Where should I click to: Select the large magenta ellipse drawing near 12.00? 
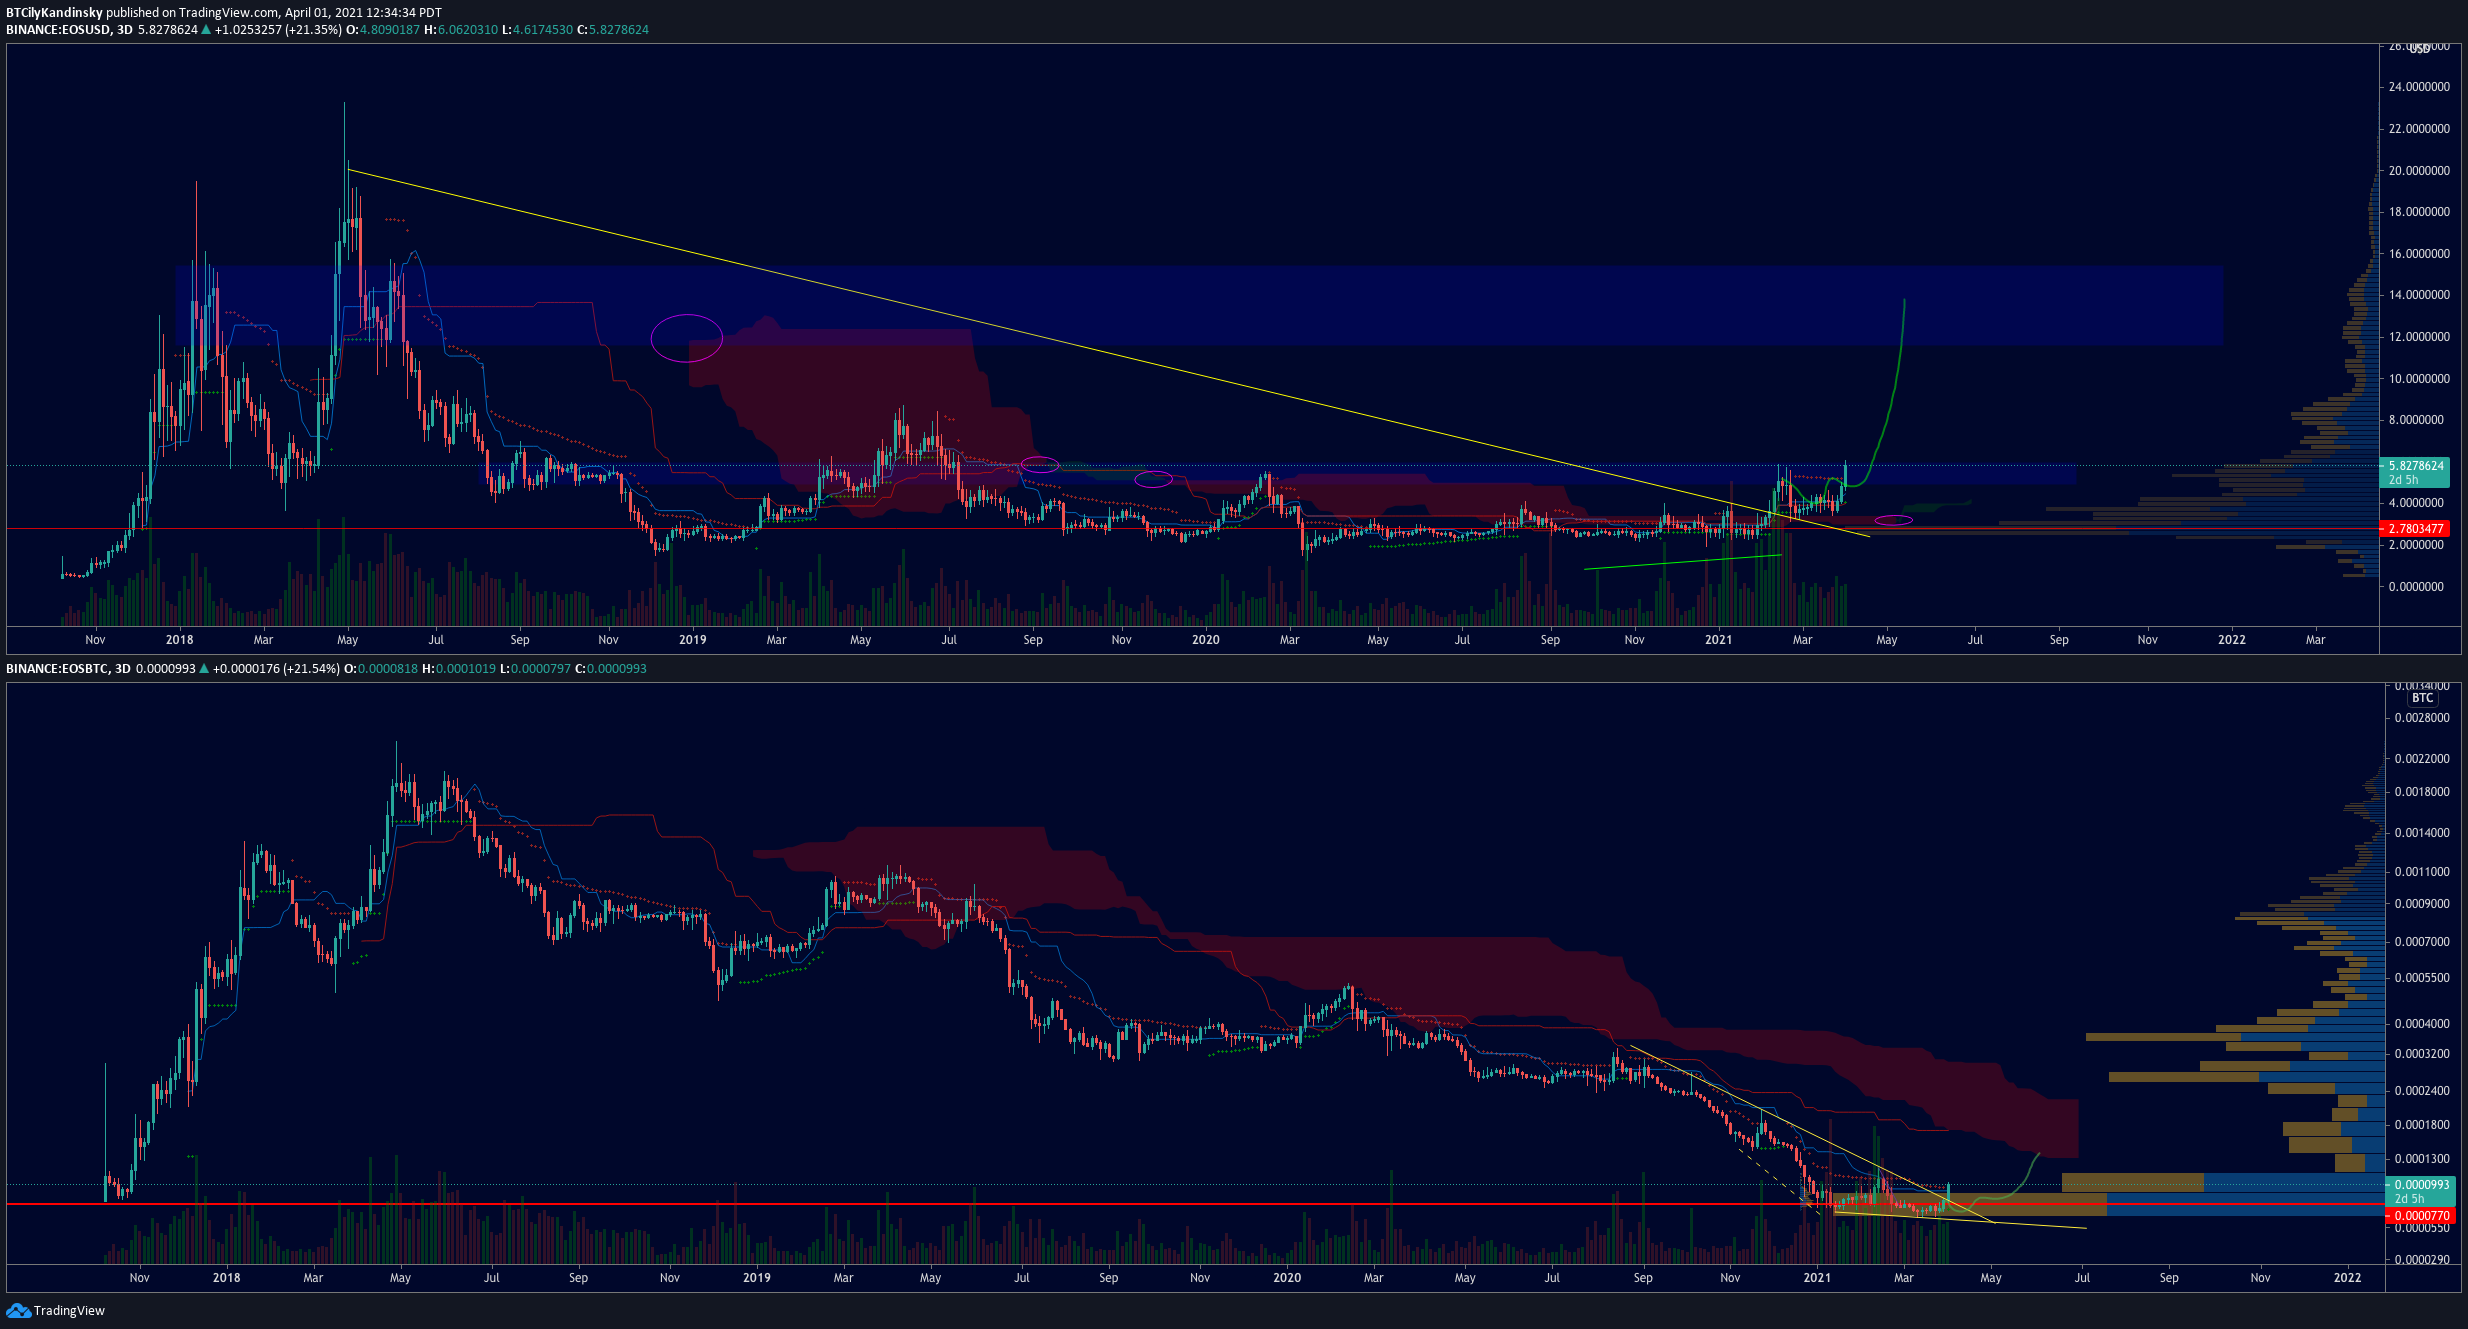pos(687,338)
